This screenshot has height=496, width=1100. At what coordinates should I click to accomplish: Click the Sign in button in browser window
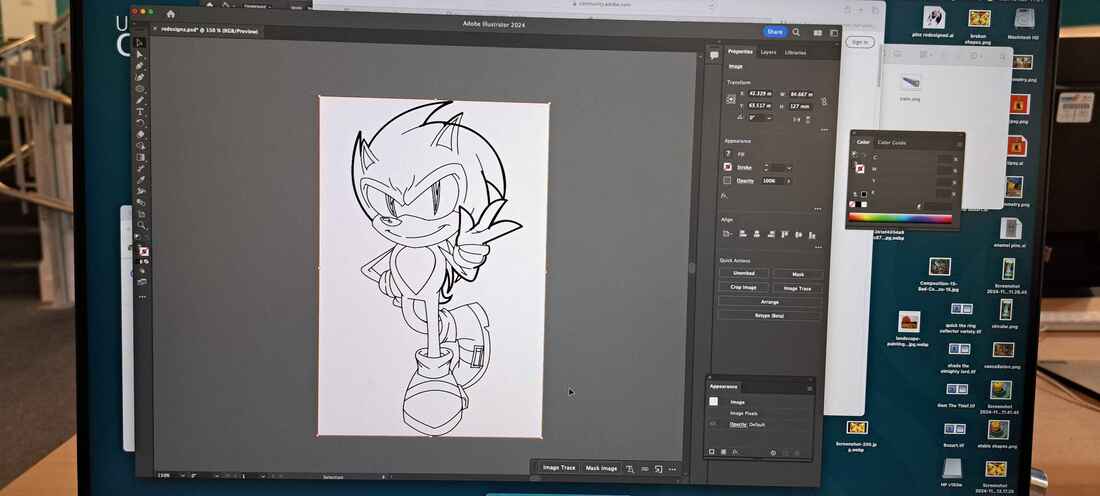[x=859, y=43]
